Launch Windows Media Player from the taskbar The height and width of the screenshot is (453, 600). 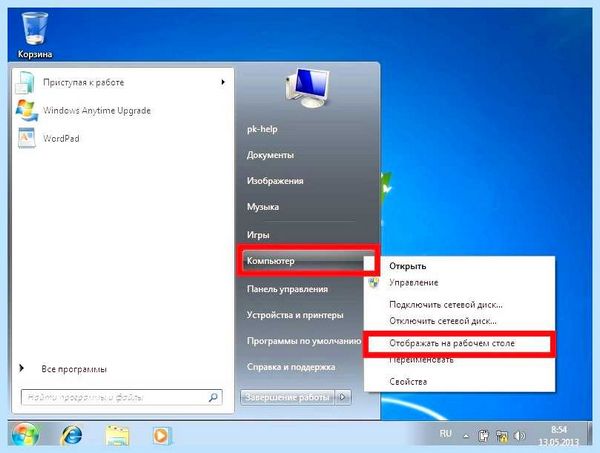click(x=161, y=435)
